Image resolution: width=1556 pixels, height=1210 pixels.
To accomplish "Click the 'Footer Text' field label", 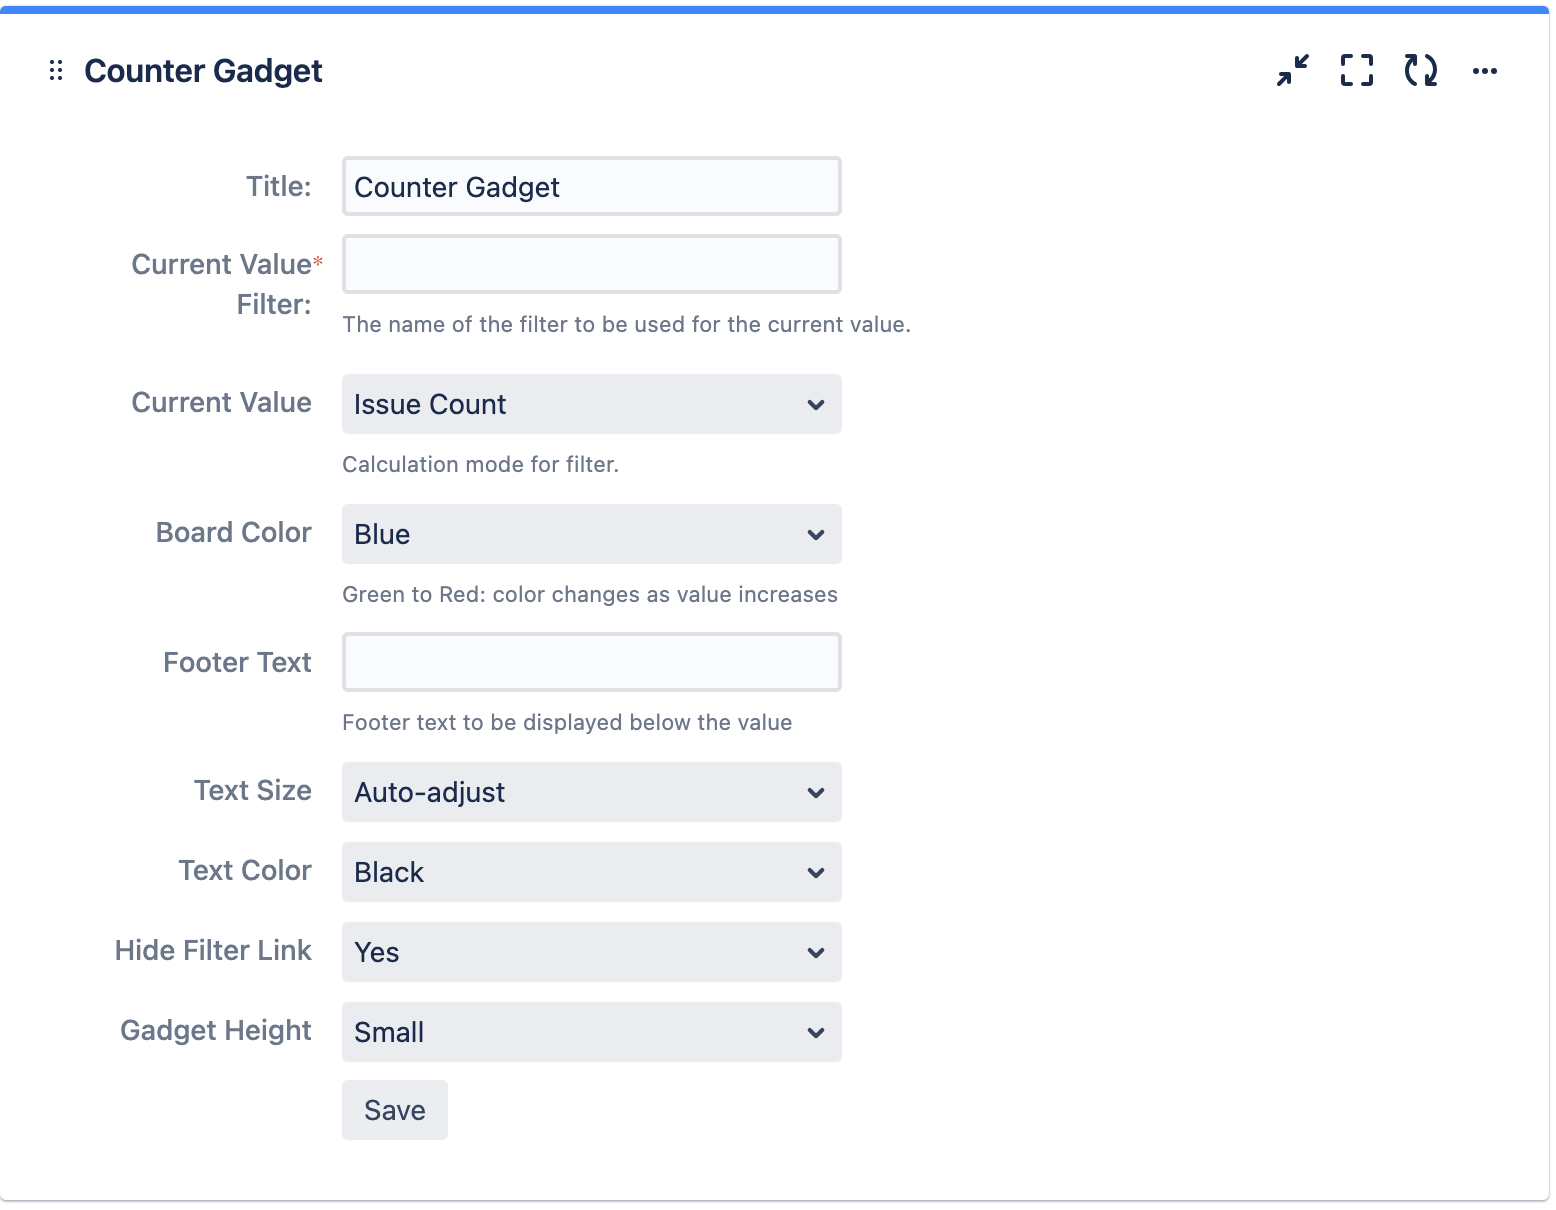I will 237,662.
